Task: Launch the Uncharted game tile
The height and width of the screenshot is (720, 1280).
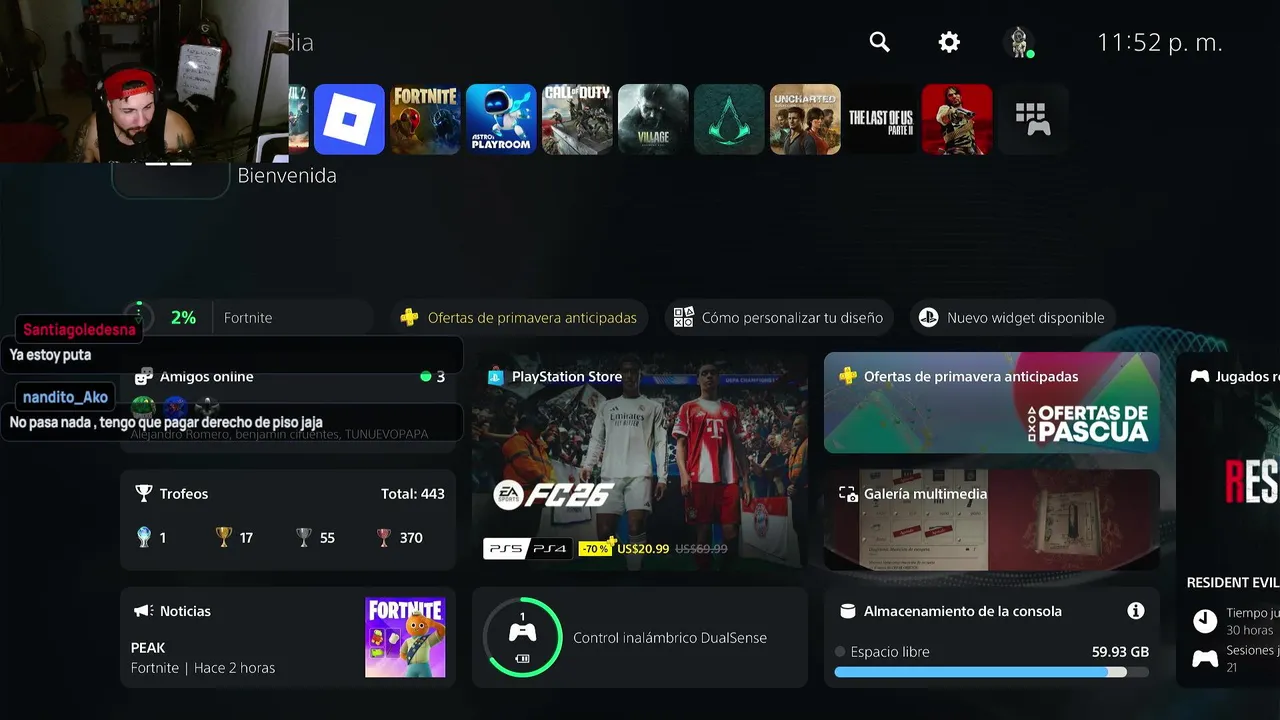Action: coord(805,119)
